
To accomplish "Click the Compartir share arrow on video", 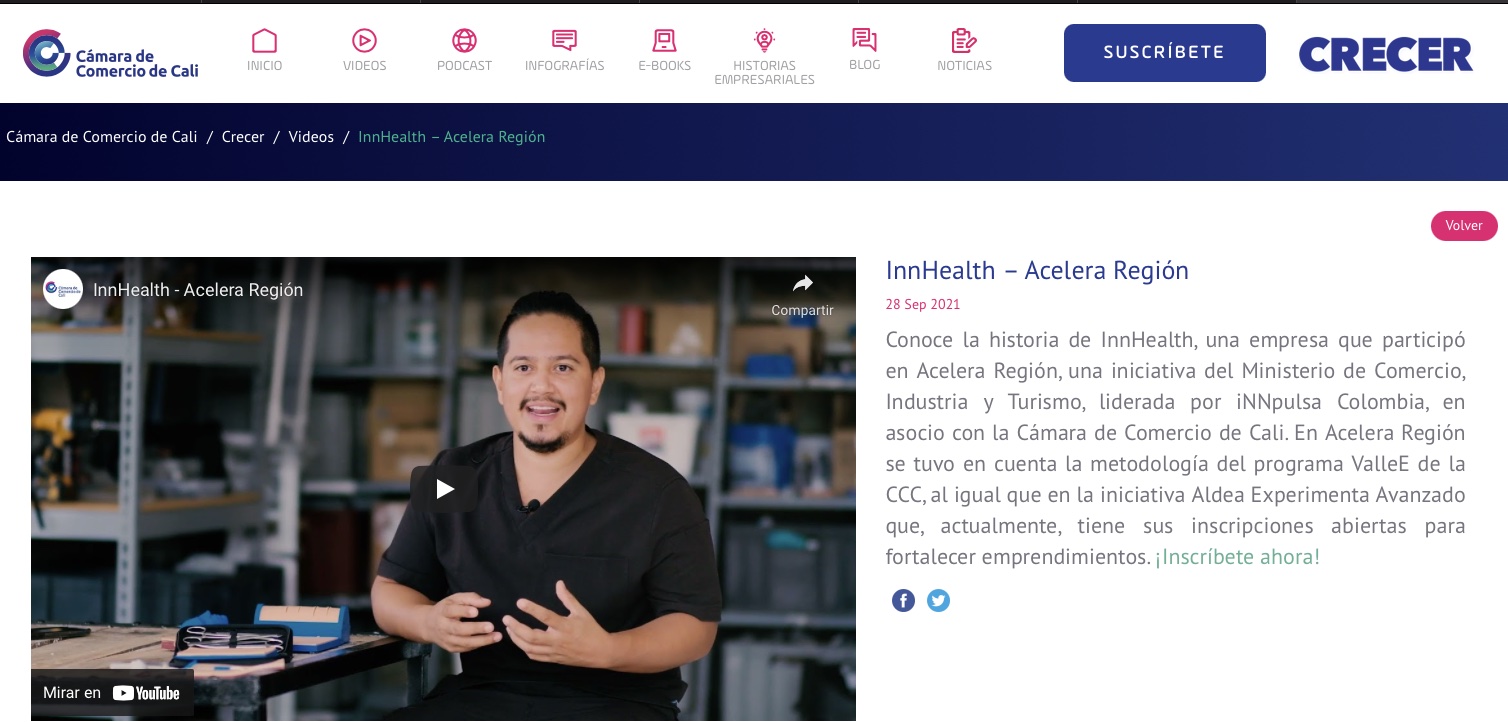I will pyautogui.click(x=802, y=284).
